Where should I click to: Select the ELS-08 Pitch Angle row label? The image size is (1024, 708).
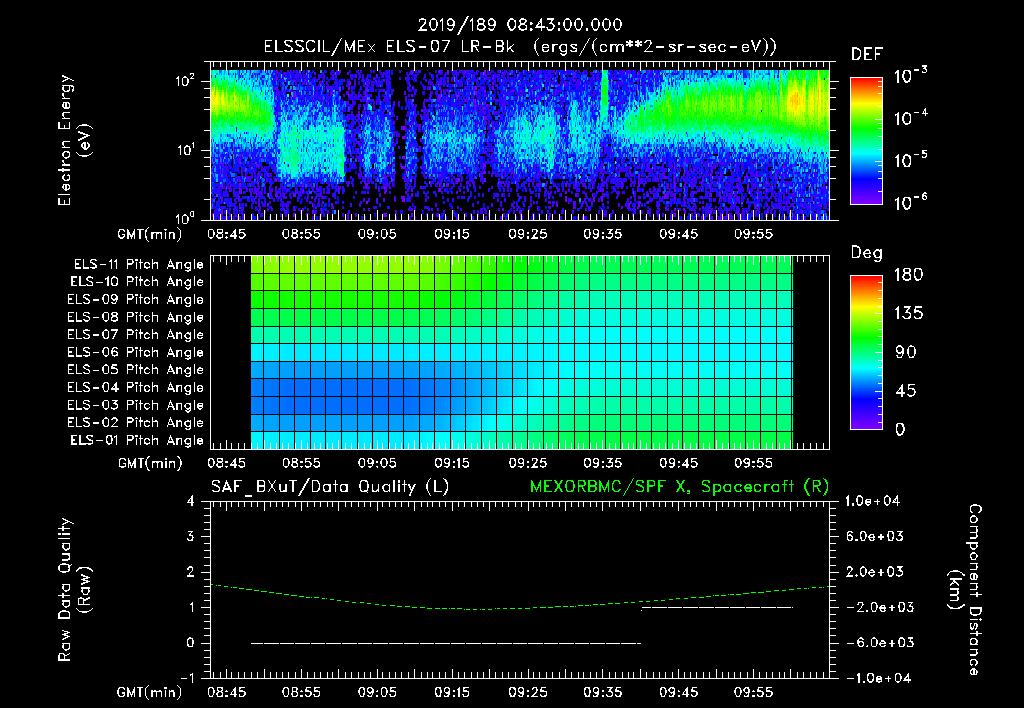coord(136,317)
